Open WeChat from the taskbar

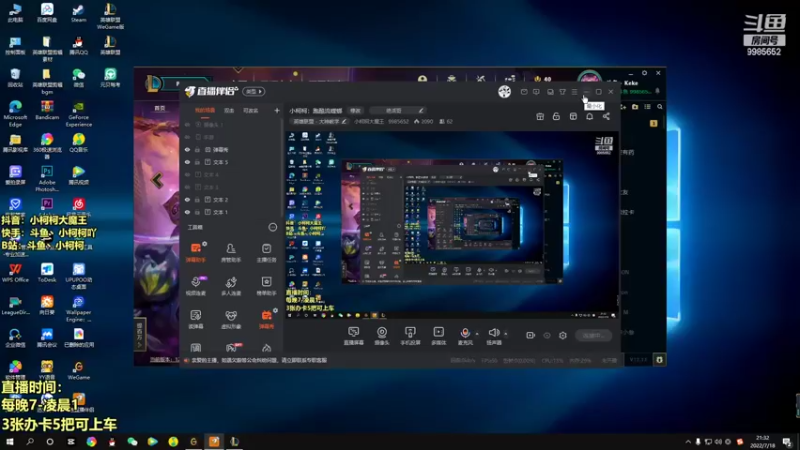point(132,441)
